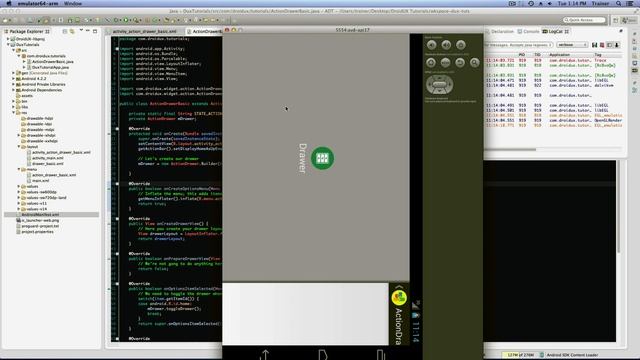Expand Android Private Libraries
640x360 pixels.
pos(13,84)
